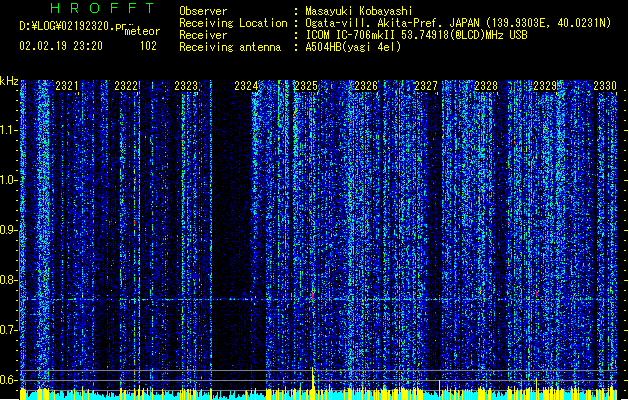Click the count value 102

148,46
